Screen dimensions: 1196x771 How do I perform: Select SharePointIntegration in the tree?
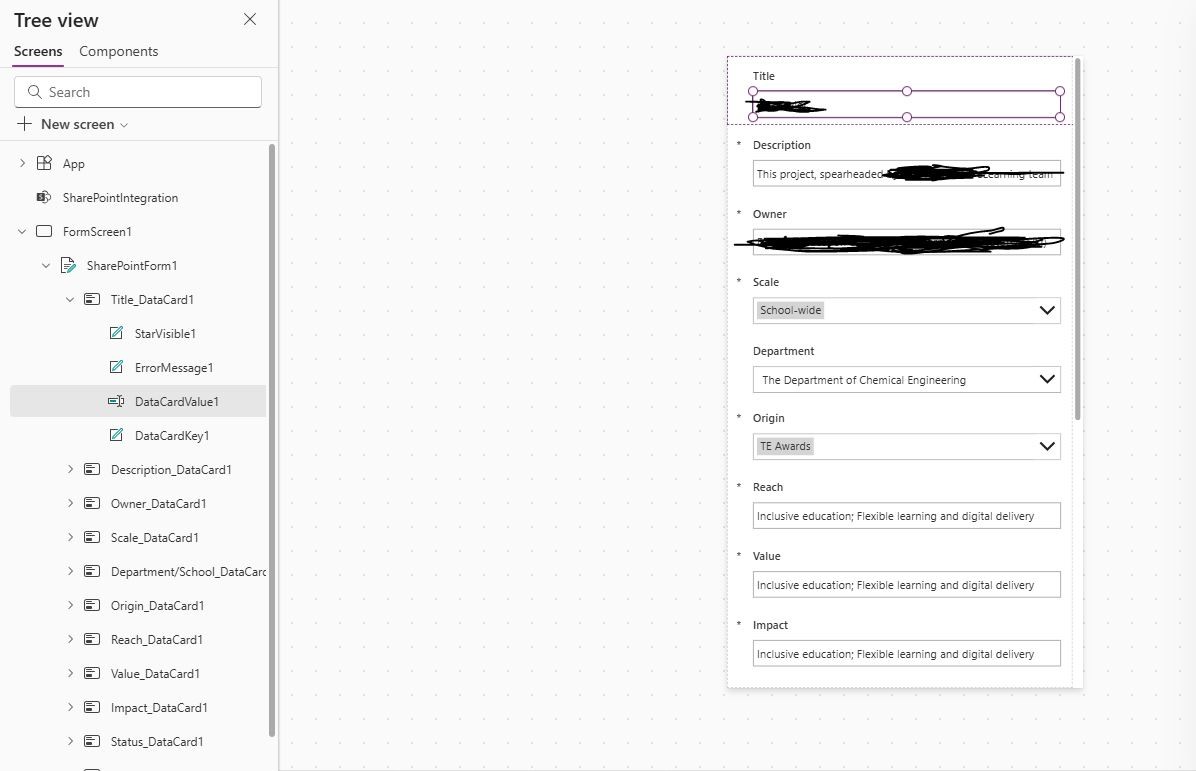121,198
